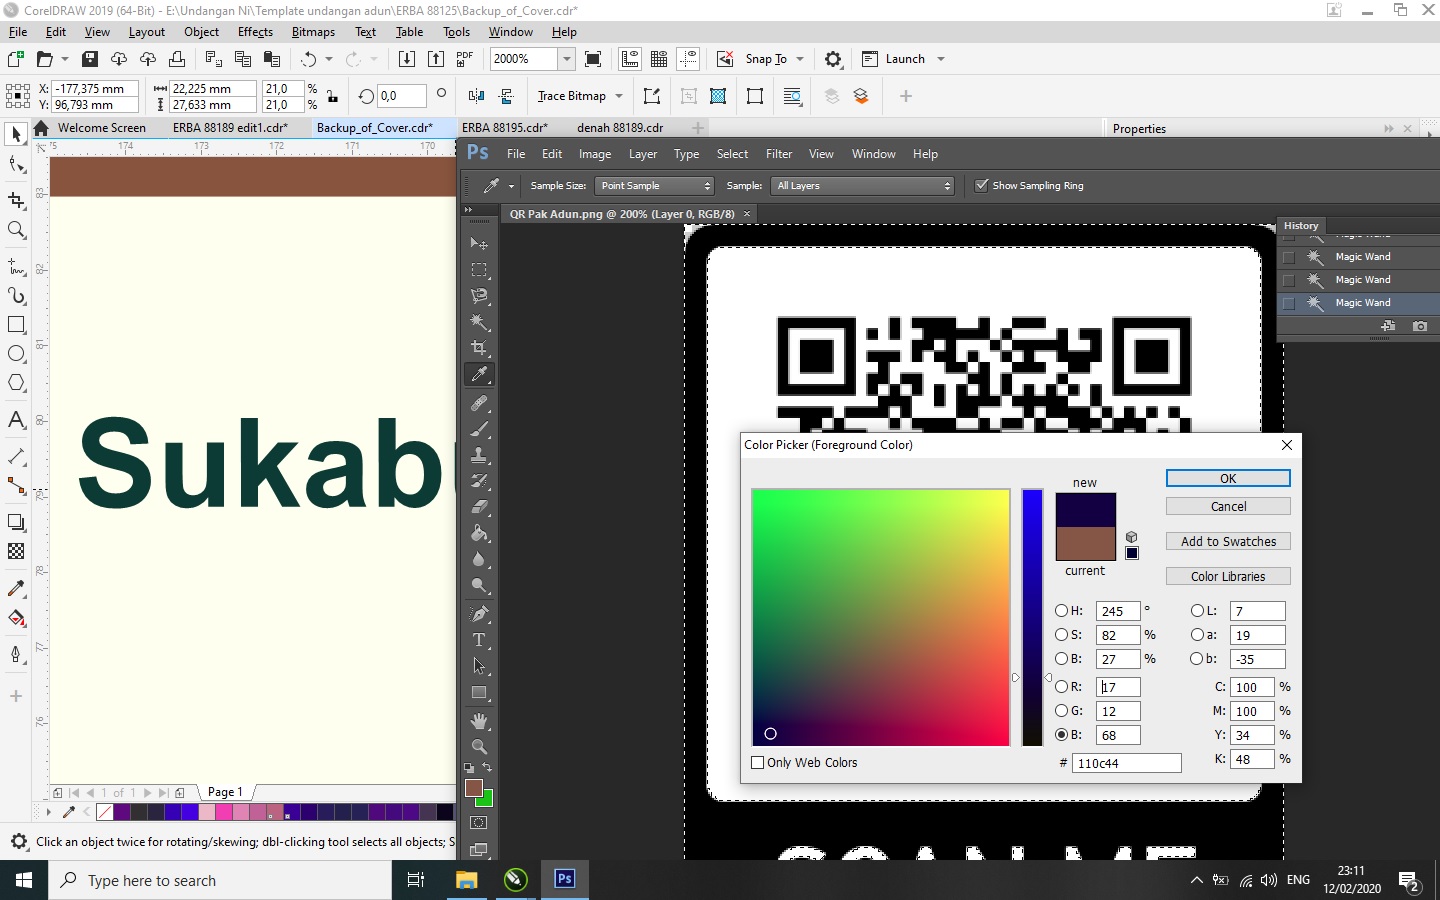Click the Photoshop foreground color swatch
The image size is (1440, 900).
pos(474,788)
